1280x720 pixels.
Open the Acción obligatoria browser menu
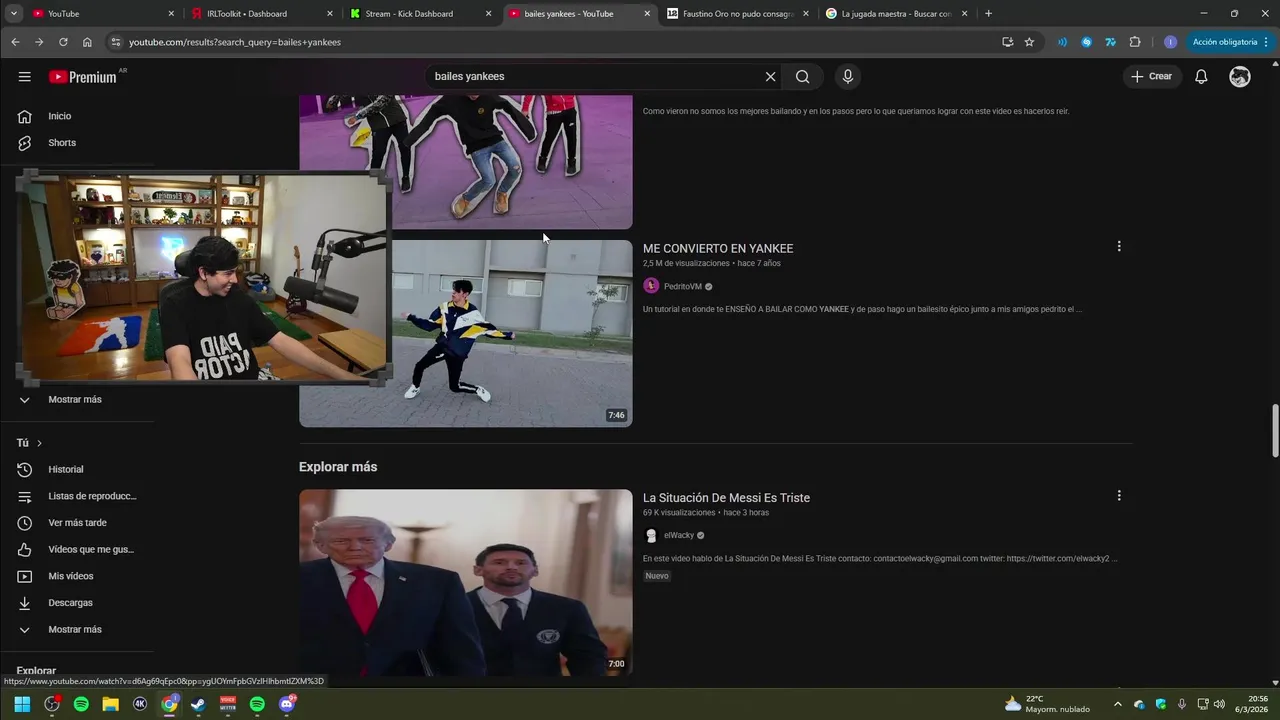1230,42
